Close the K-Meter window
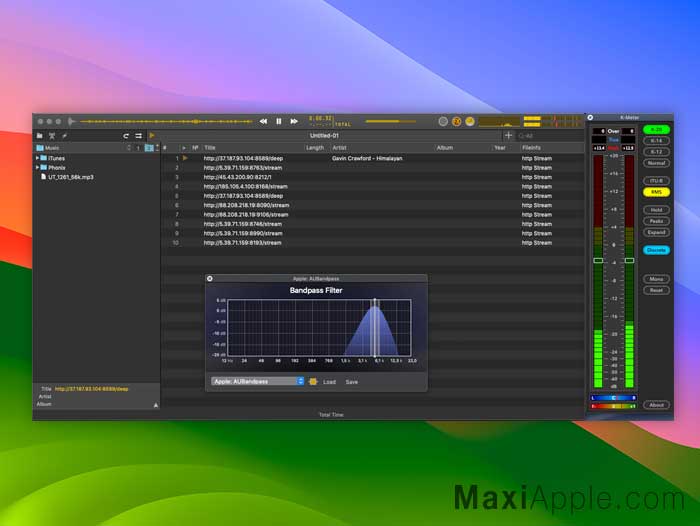700x526 pixels. coord(590,117)
